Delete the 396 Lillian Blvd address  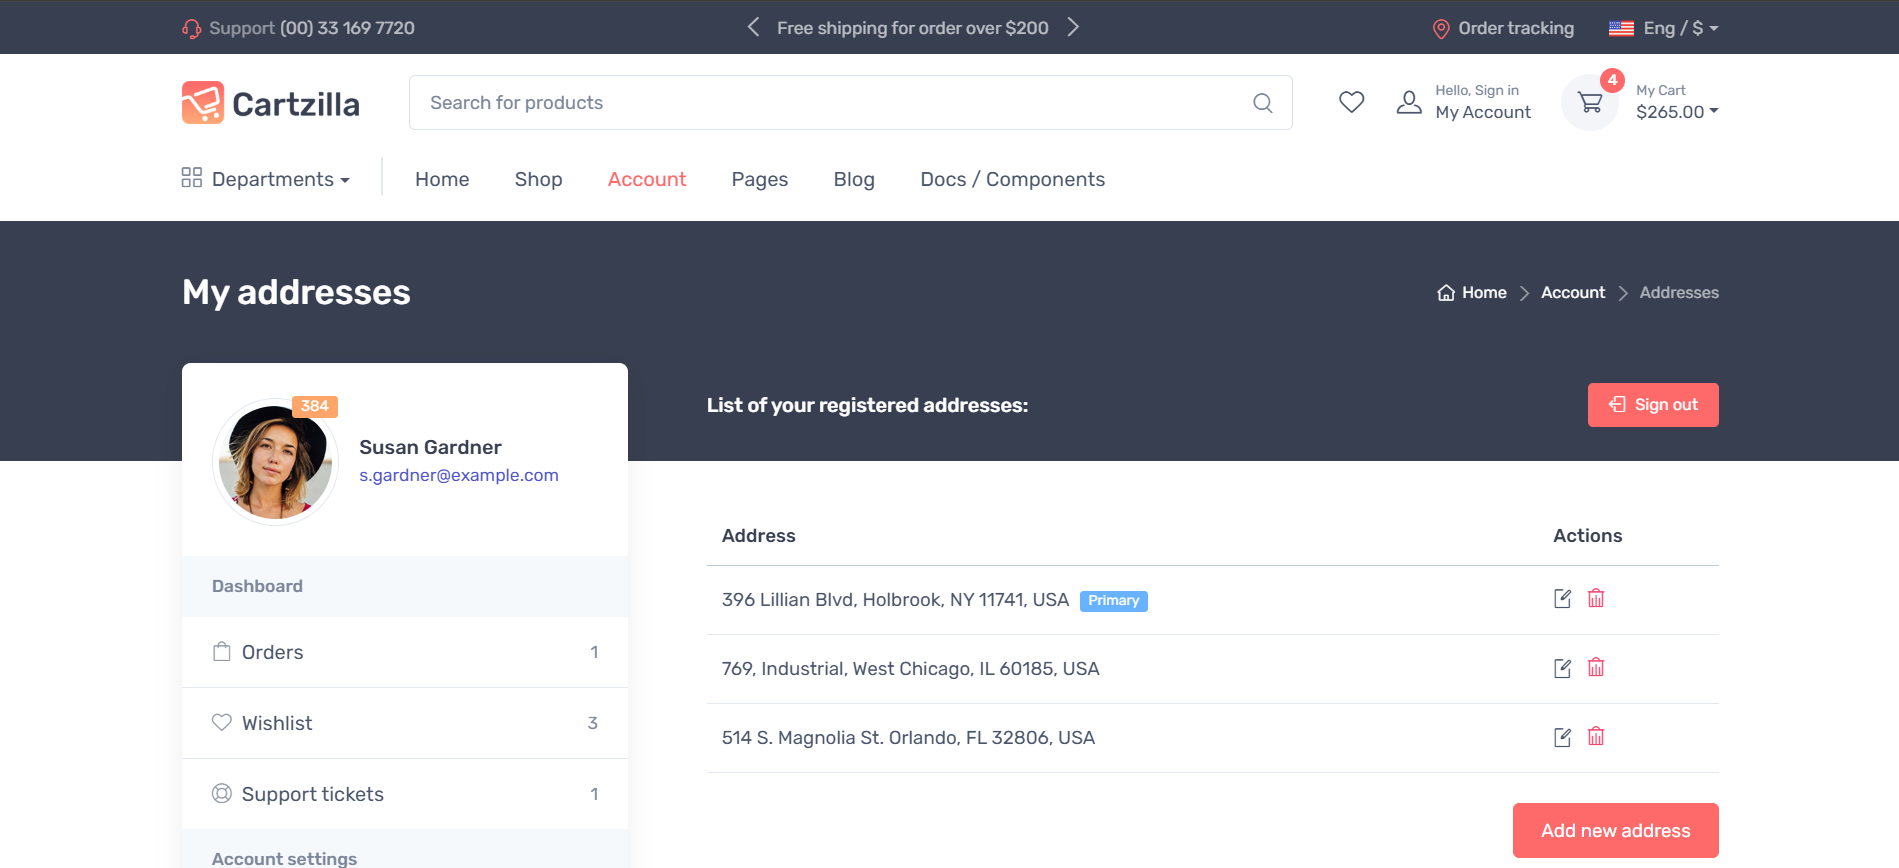coord(1596,599)
